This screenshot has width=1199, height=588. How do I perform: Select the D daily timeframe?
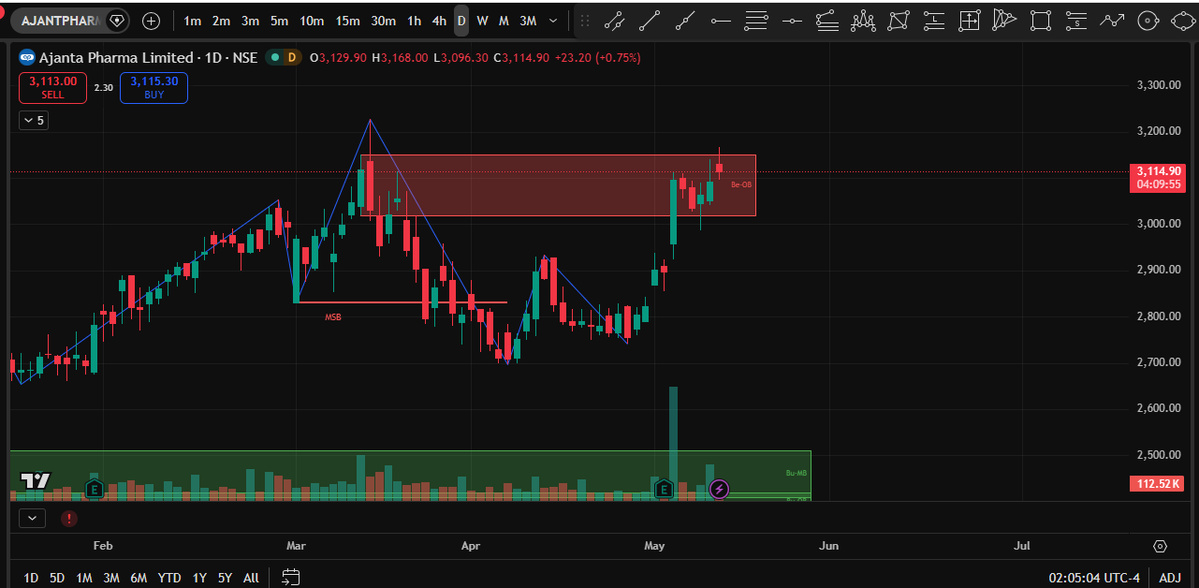point(461,21)
